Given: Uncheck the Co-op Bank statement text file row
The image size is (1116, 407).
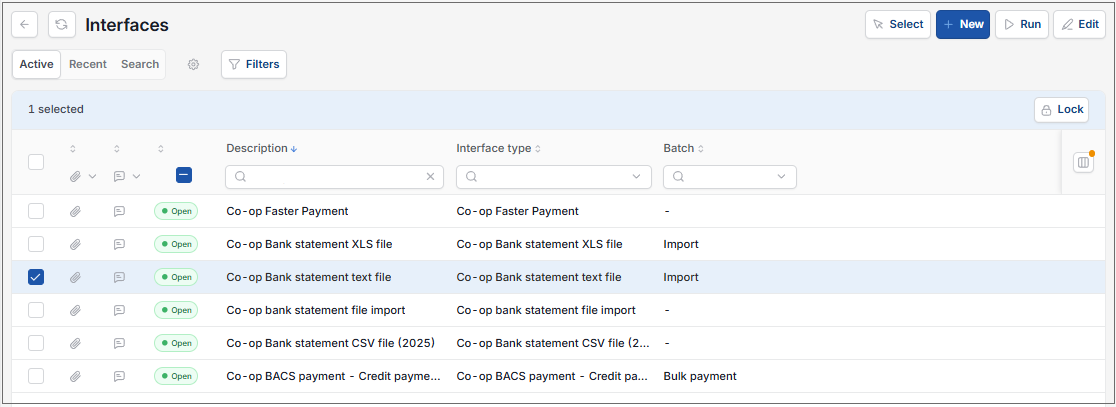Looking at the screenshot, I should [x=36, y=277].
